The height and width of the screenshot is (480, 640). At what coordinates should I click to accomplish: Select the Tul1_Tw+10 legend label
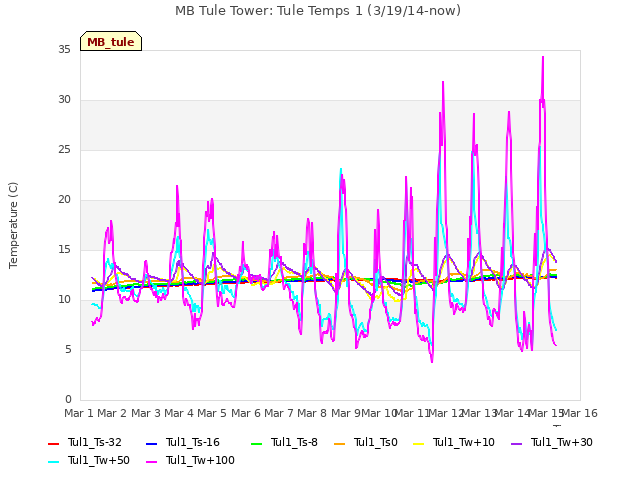coord(464,442)
